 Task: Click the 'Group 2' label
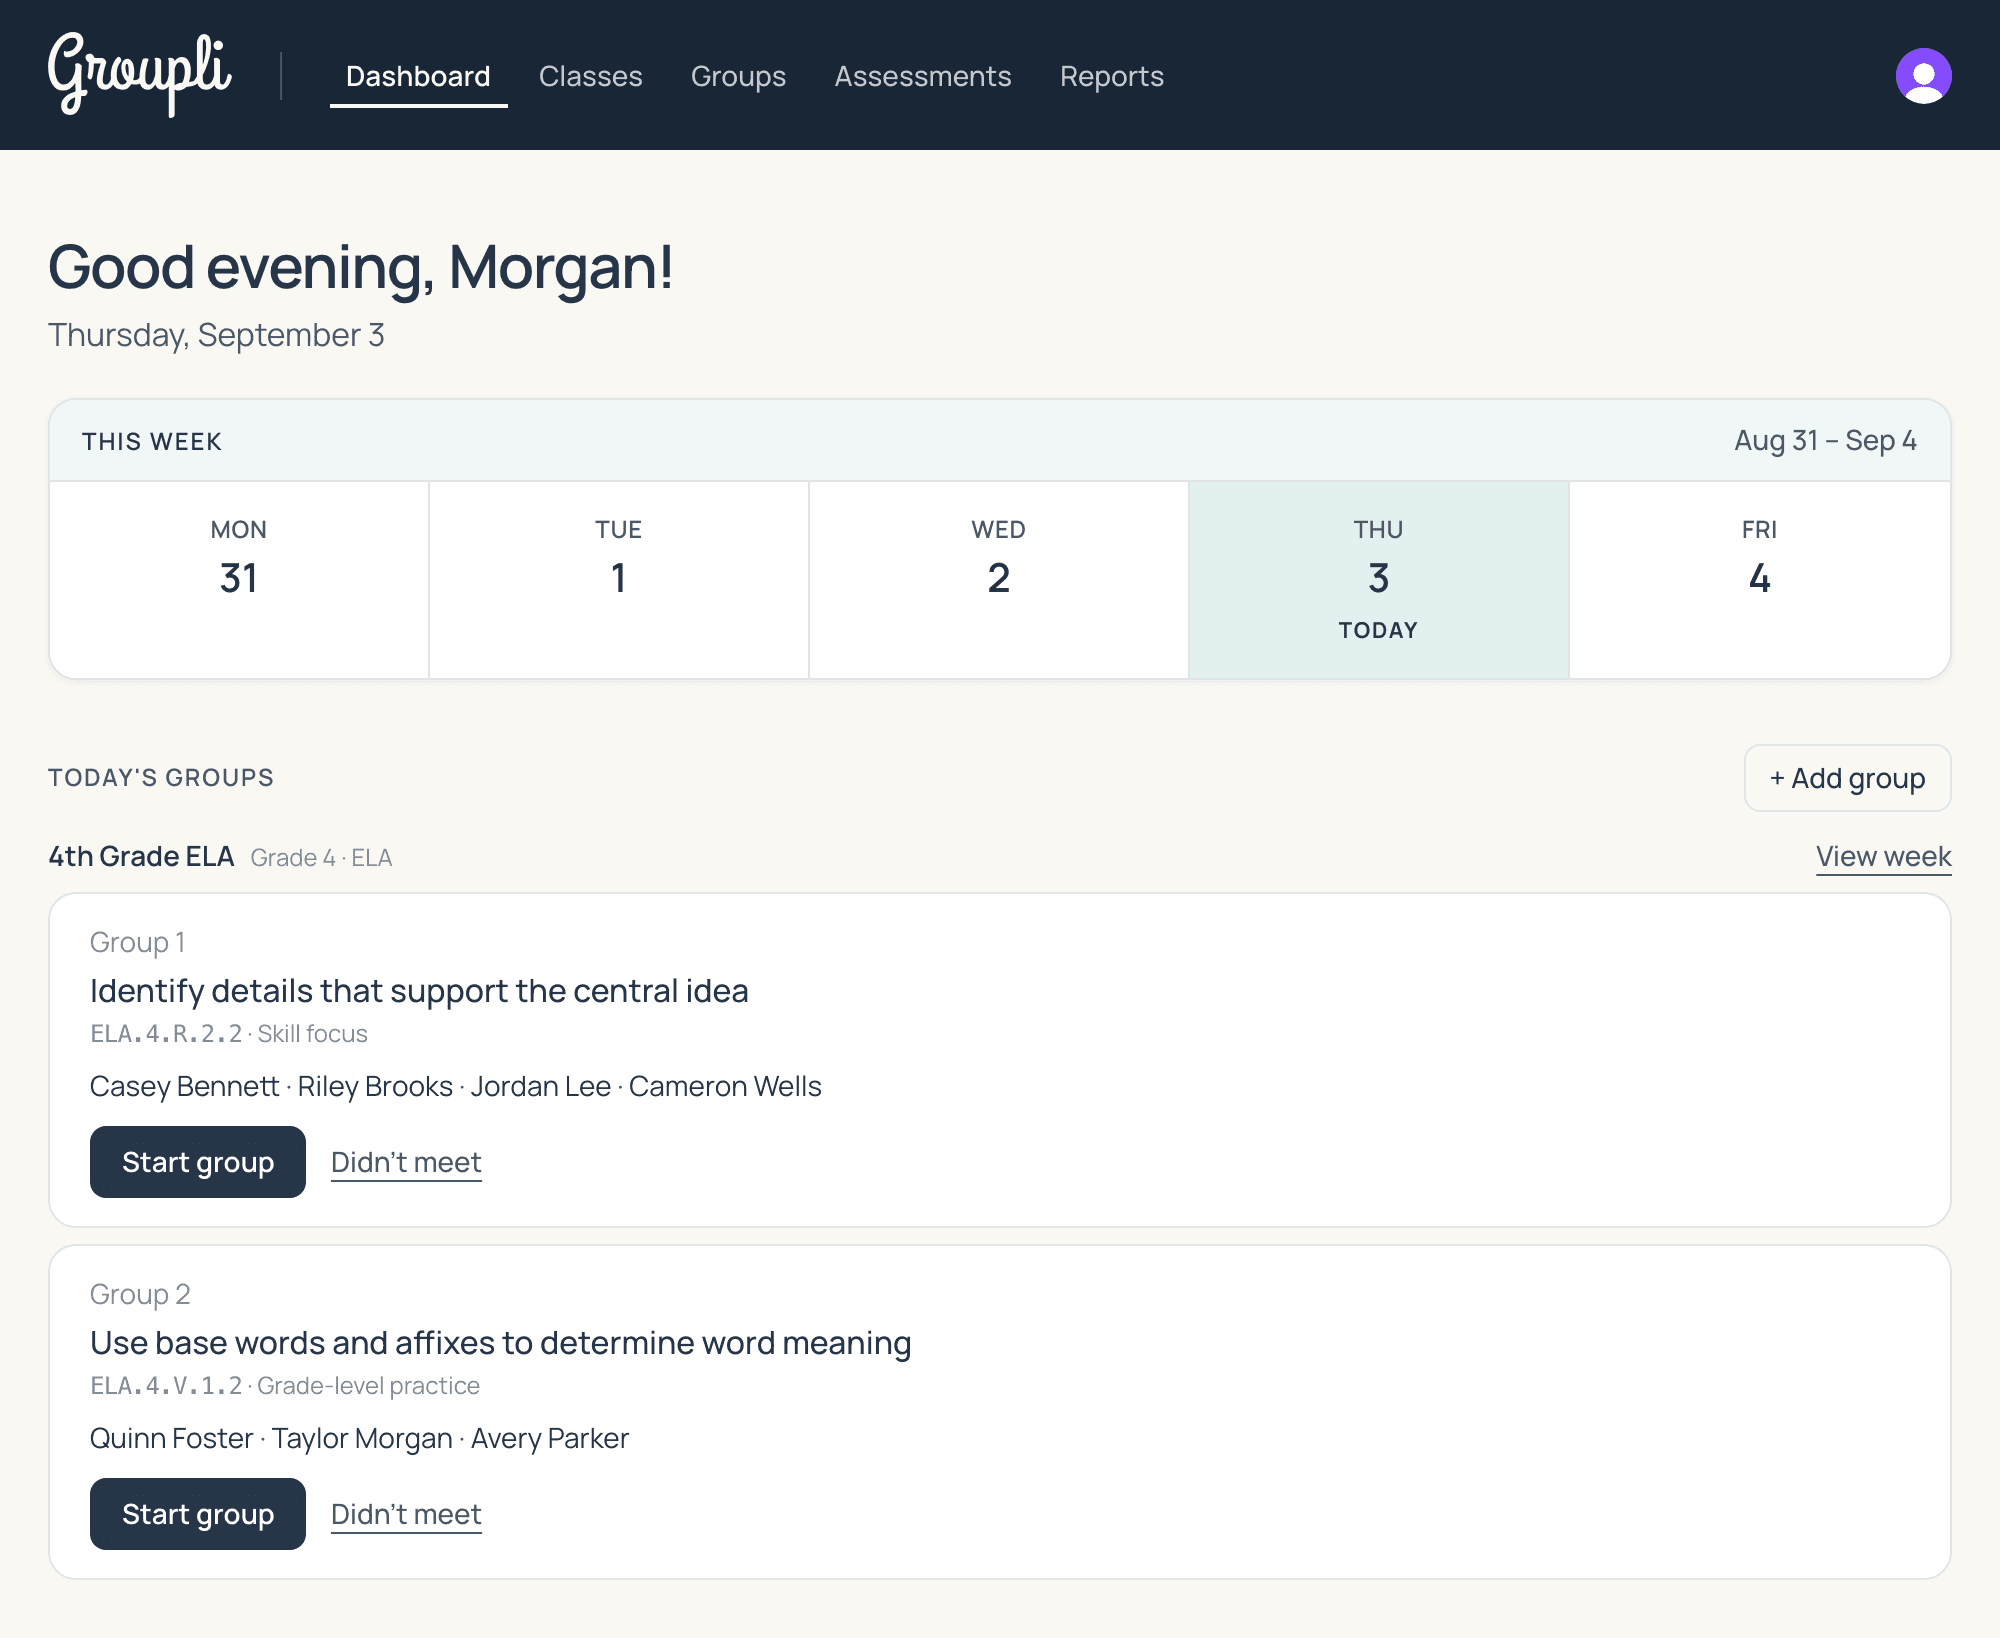[140, 1295]
